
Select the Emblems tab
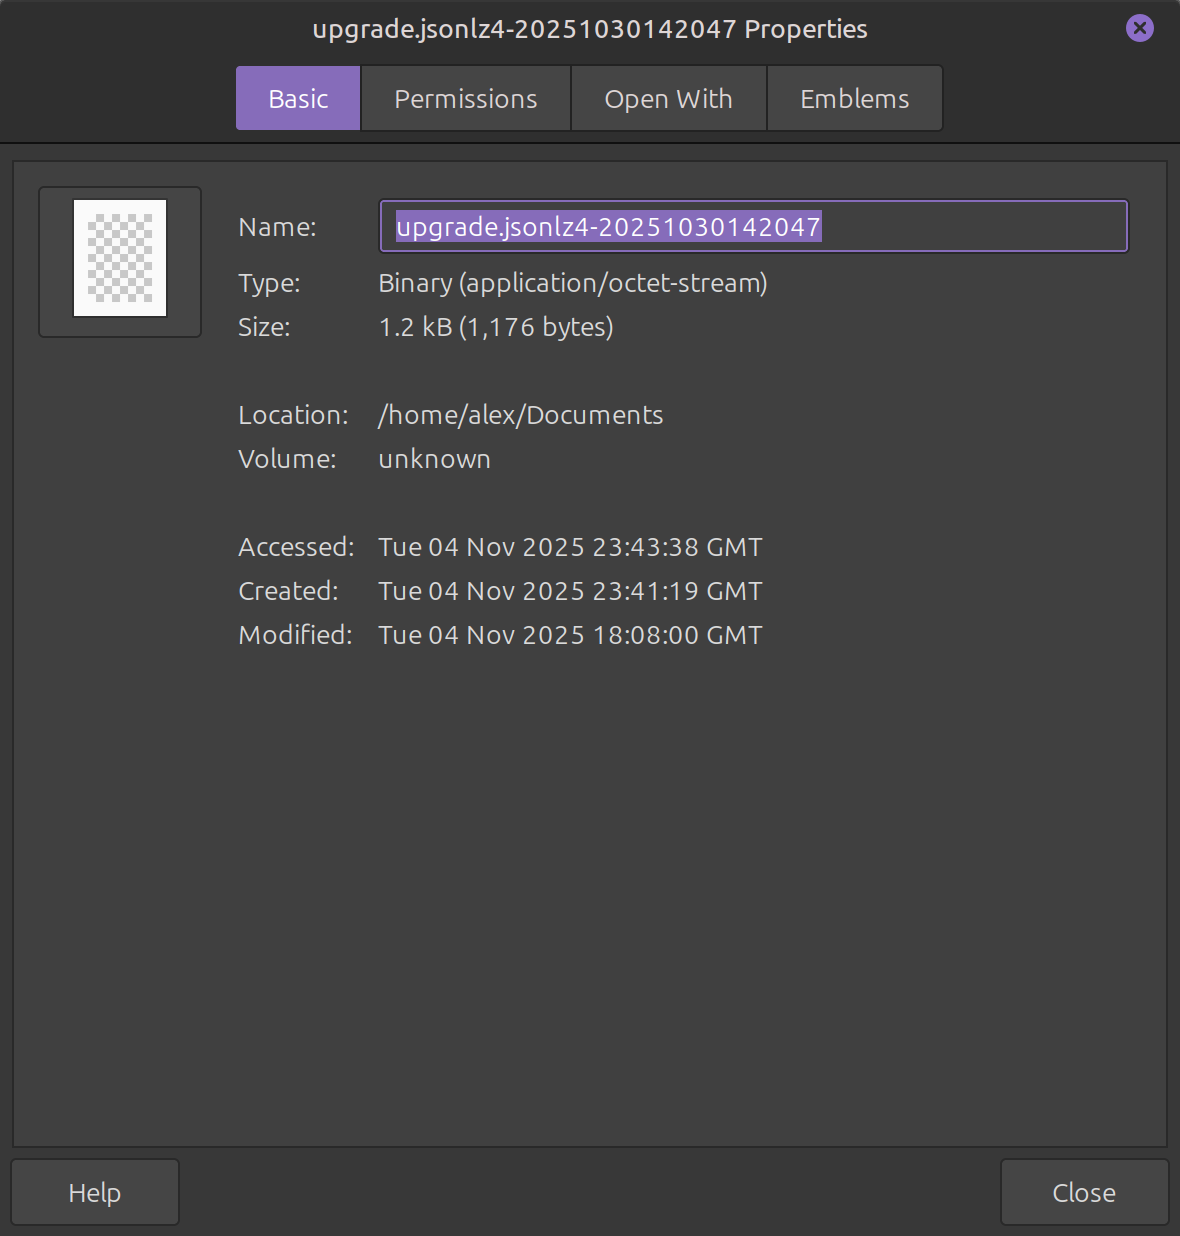pyautogui.click(x=854, y=99)
